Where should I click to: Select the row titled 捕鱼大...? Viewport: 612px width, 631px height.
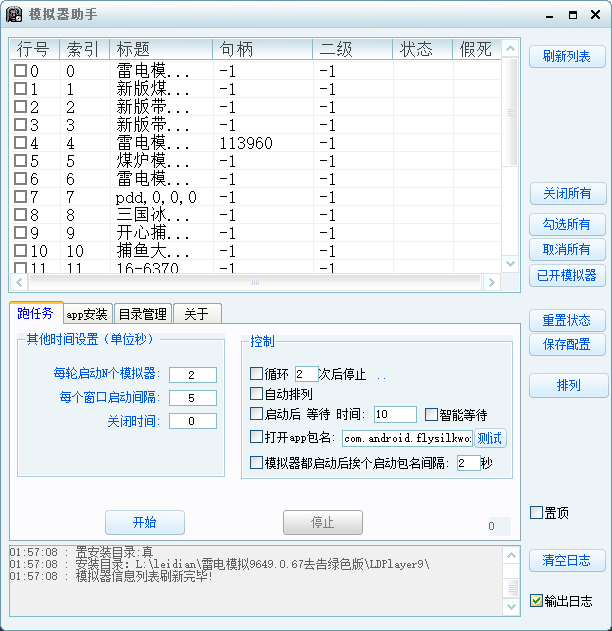255,251
